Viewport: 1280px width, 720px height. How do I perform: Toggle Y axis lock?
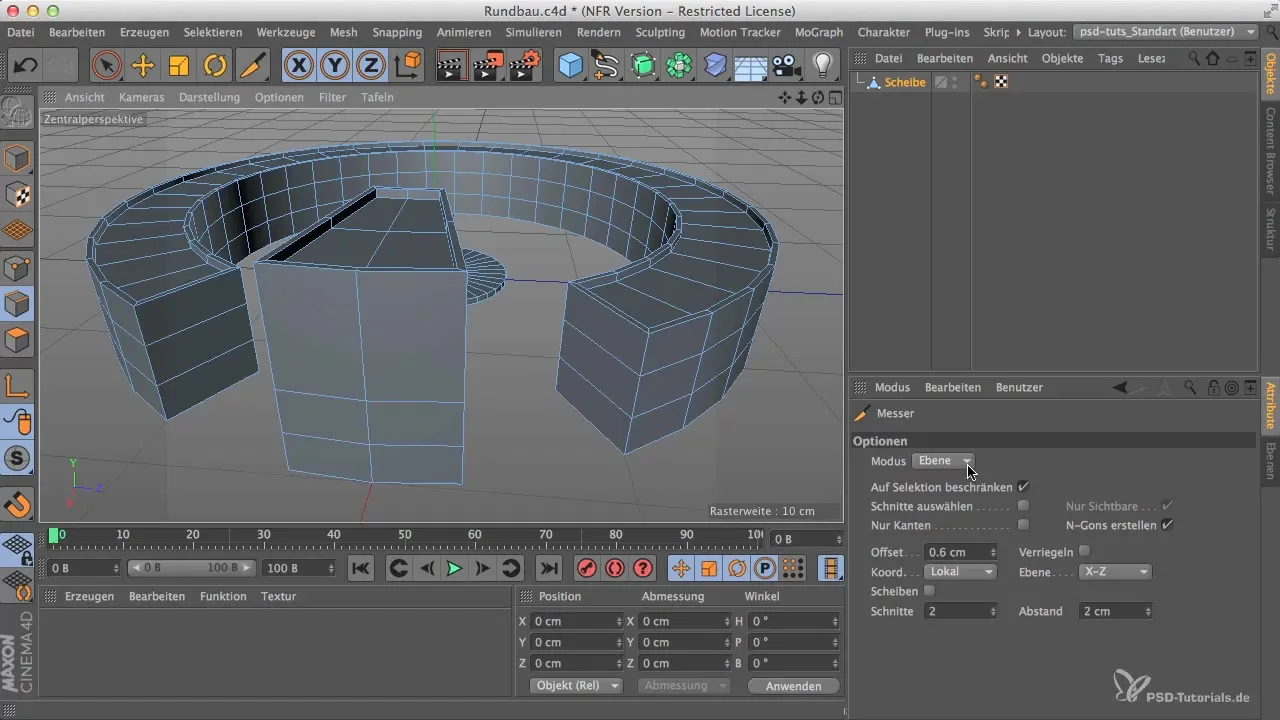tap(335, 66)
